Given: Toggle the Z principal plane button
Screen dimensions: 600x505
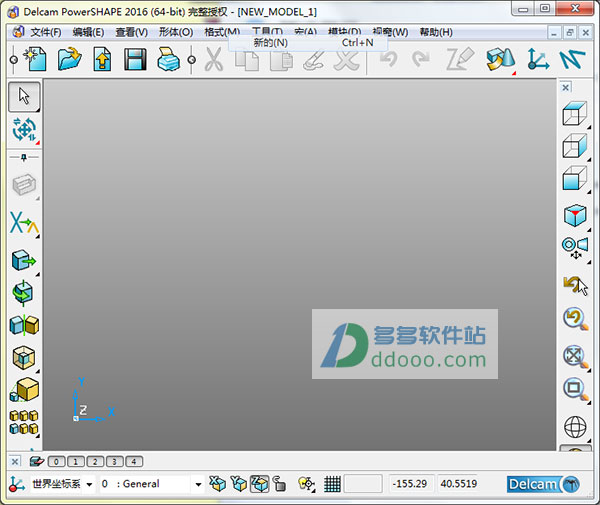Looking at the screenshot, I should pos(260,484).
